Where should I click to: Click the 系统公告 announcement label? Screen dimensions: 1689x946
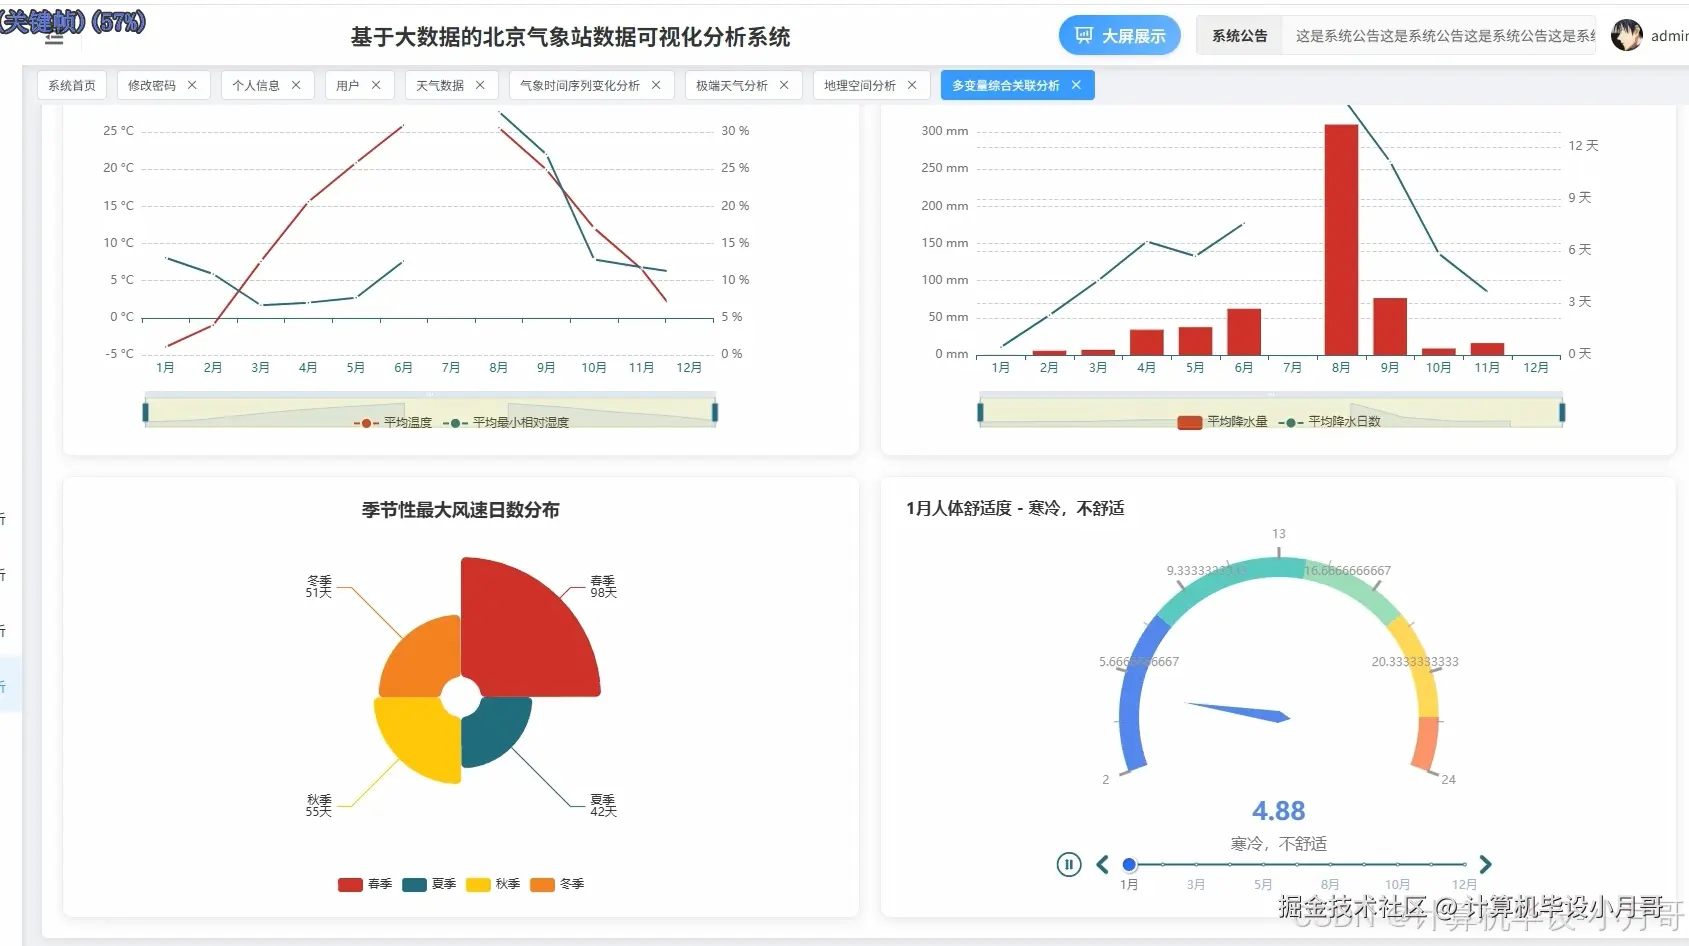[x=1240, y=36]
